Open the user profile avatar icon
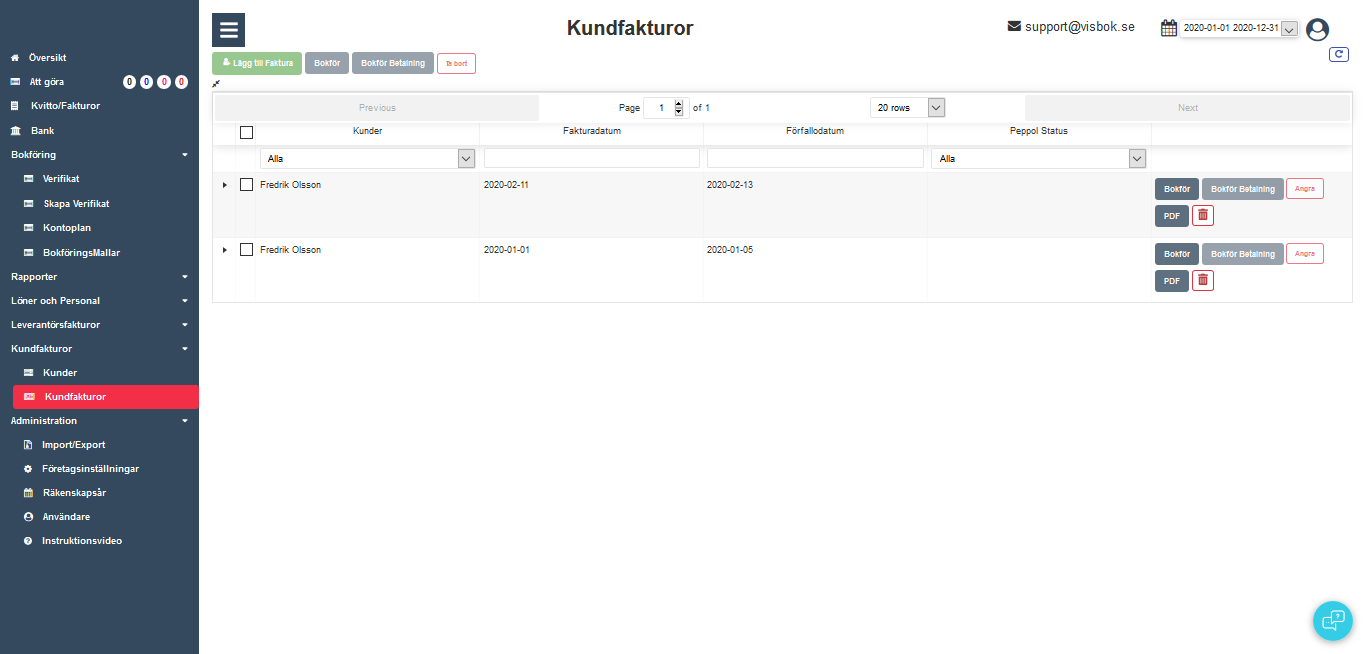The image size is (1366, 654). click(1317, 30)
